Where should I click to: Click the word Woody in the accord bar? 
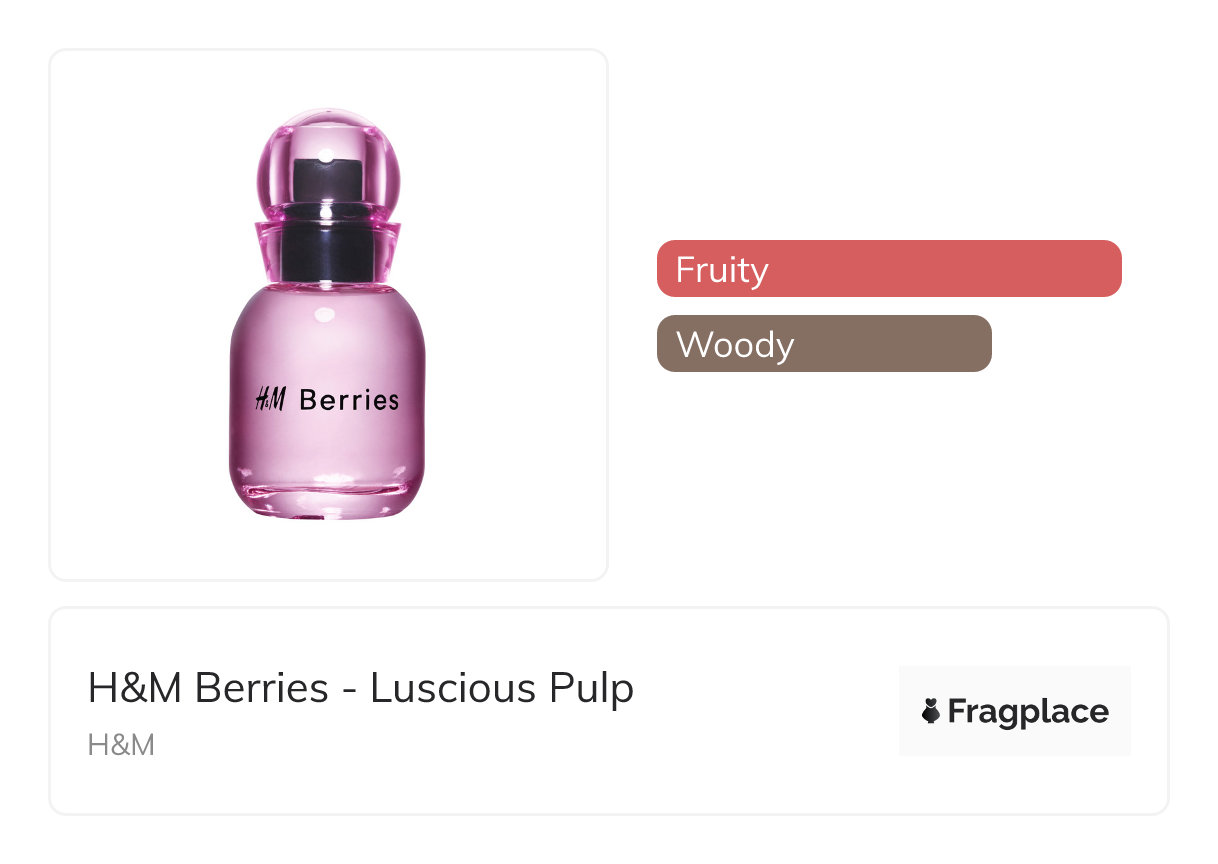coord(735,345)
